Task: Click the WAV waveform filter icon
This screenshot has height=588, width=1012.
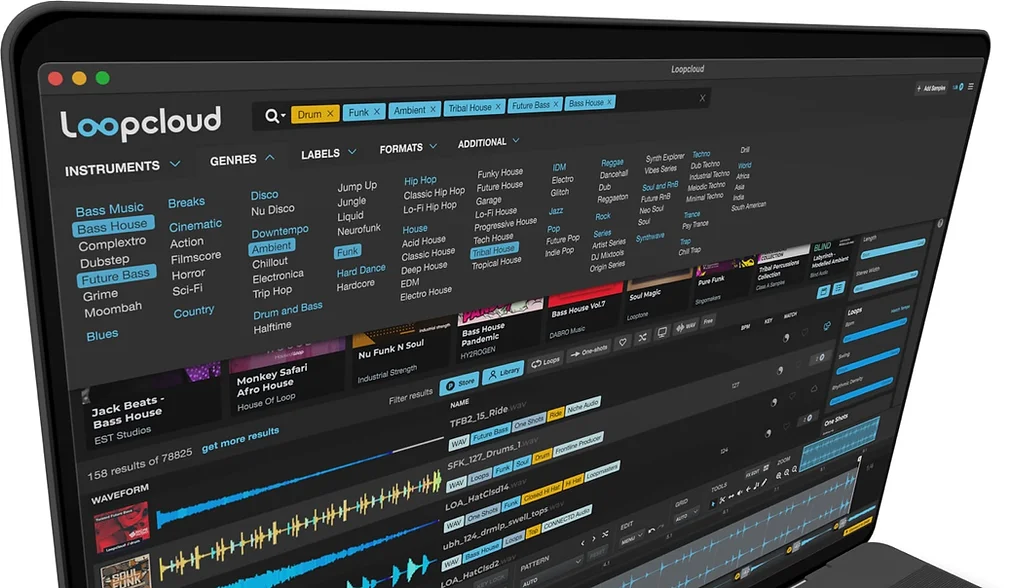Action: coord(685,327)
